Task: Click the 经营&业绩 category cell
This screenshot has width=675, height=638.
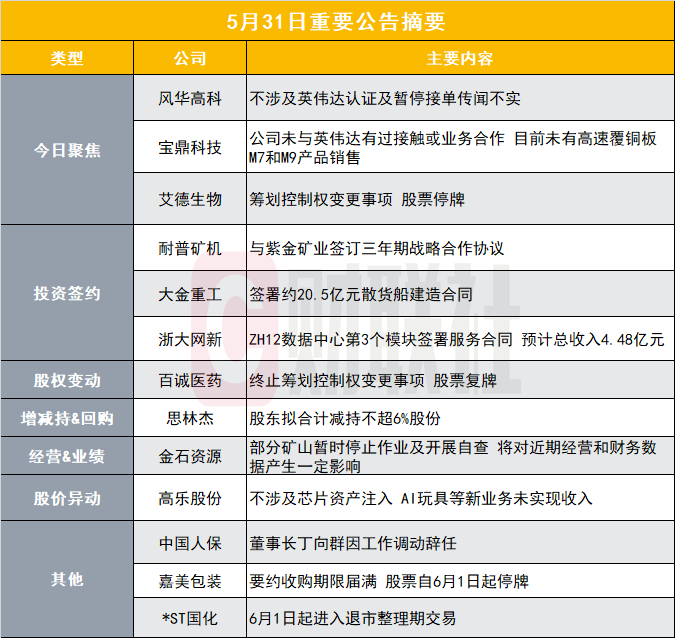Action: pyautogui.click(x=67, y=456)
